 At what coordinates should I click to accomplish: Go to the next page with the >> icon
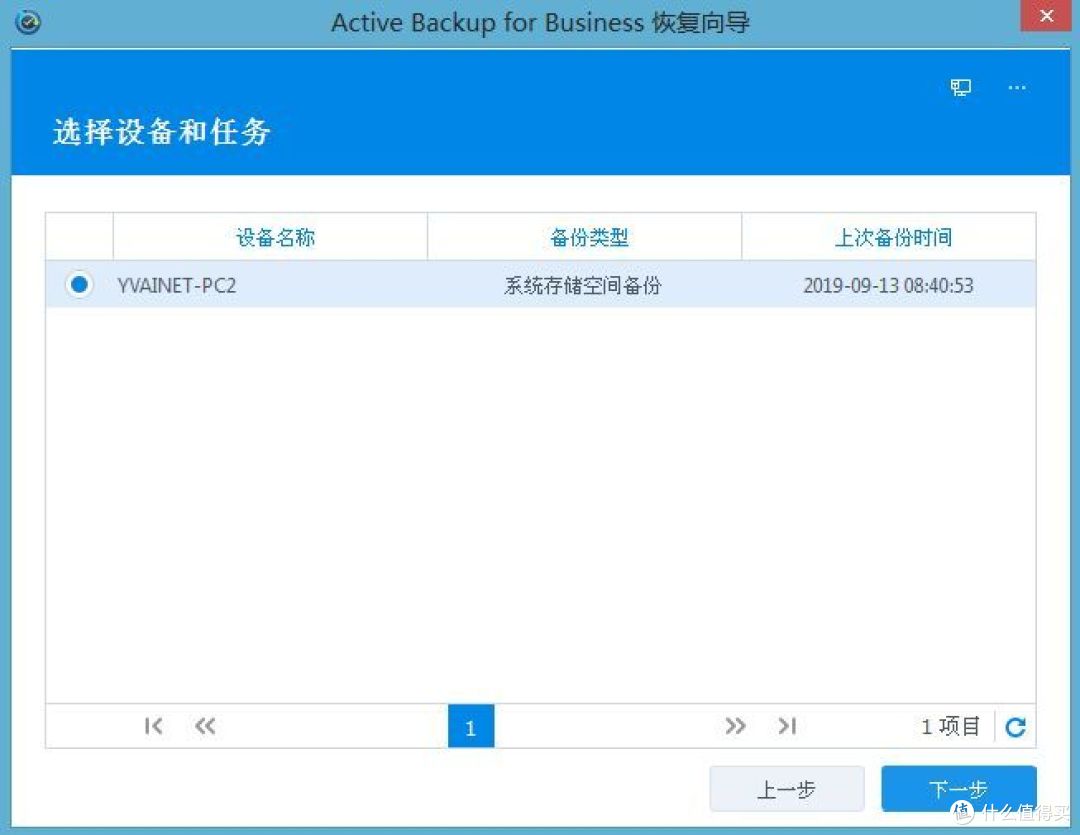(736, 727)
